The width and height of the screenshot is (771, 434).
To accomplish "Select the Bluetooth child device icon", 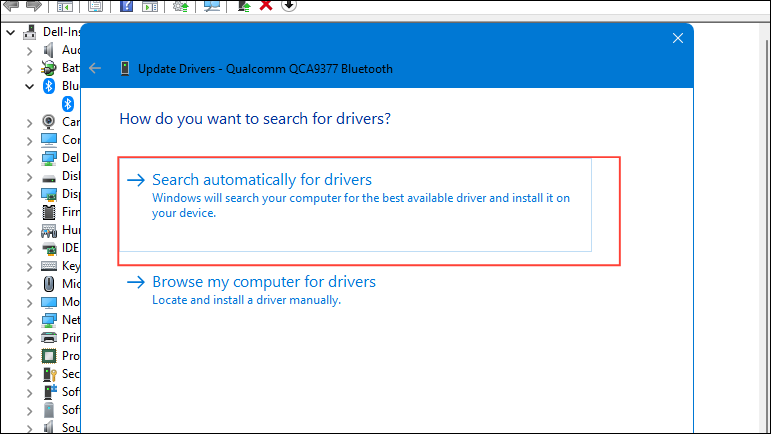I will tap(68, 104).
